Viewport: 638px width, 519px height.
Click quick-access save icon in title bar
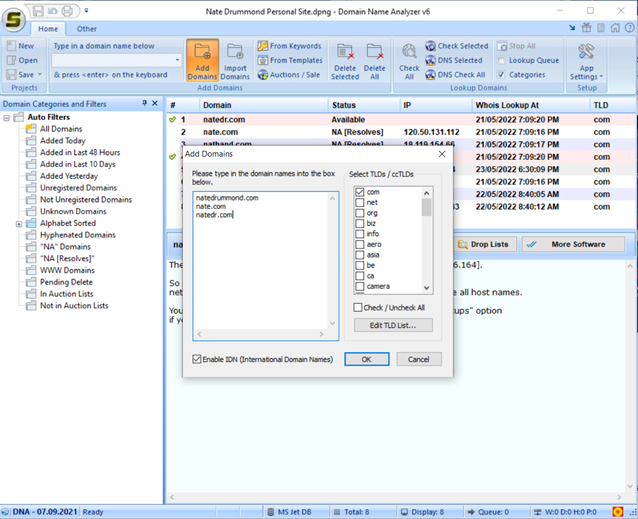[38, 11]
